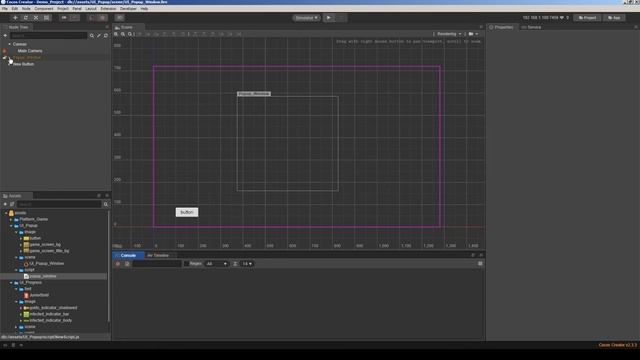Viewport: 640px width, 360px height.
Task: Select the Scale transform tool in toolbar
Action: 36,18
